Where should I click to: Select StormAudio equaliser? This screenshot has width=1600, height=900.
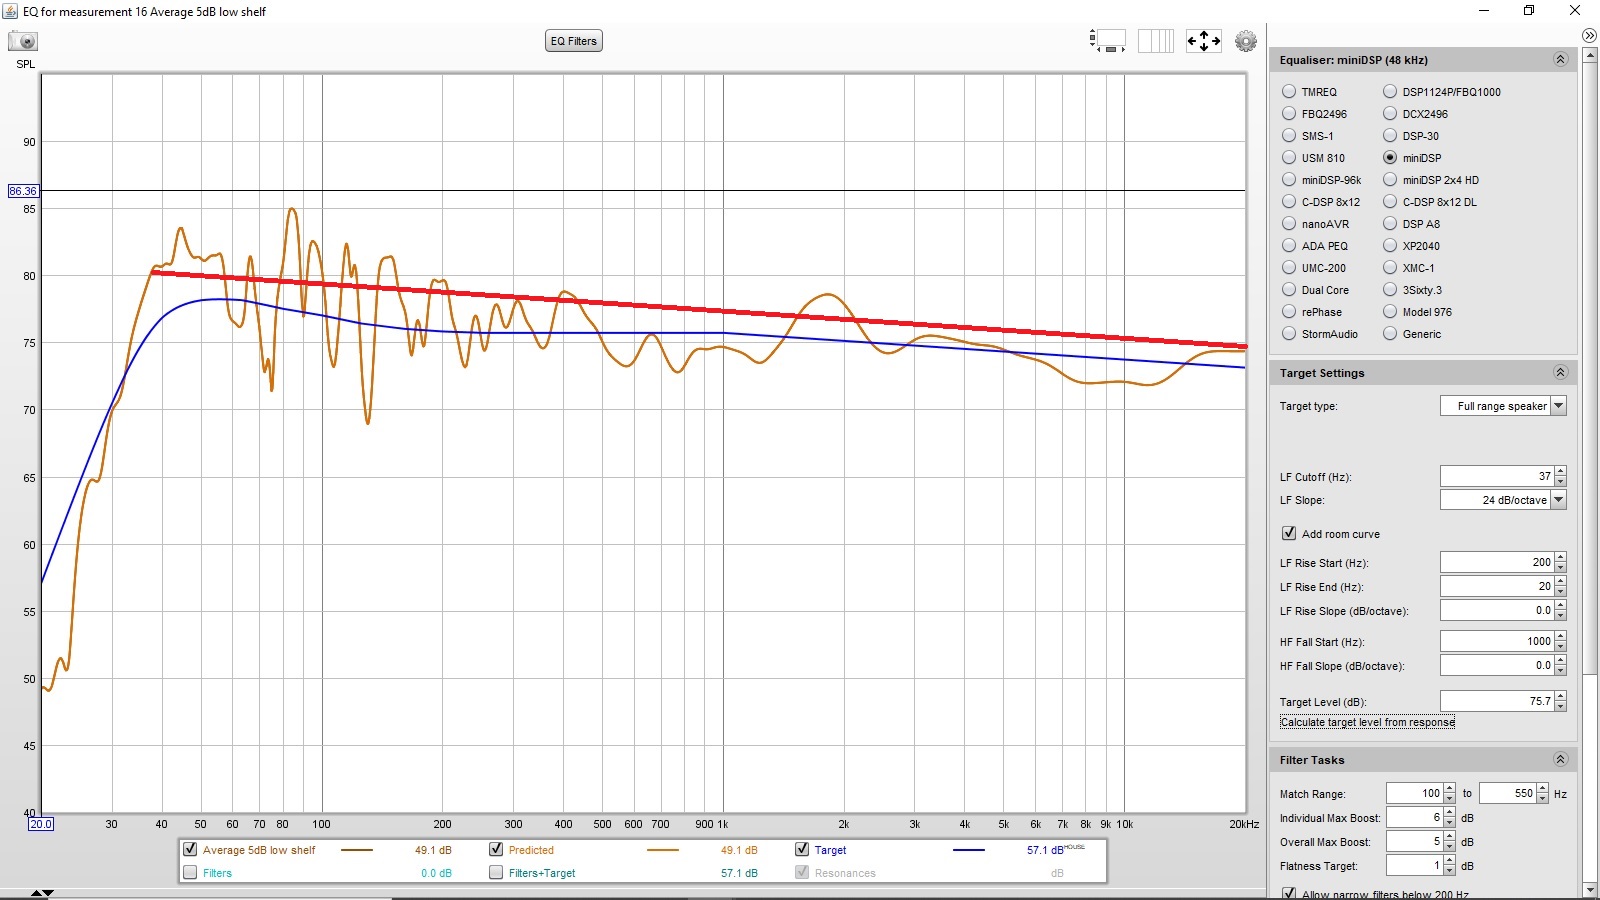(1289, 334)
